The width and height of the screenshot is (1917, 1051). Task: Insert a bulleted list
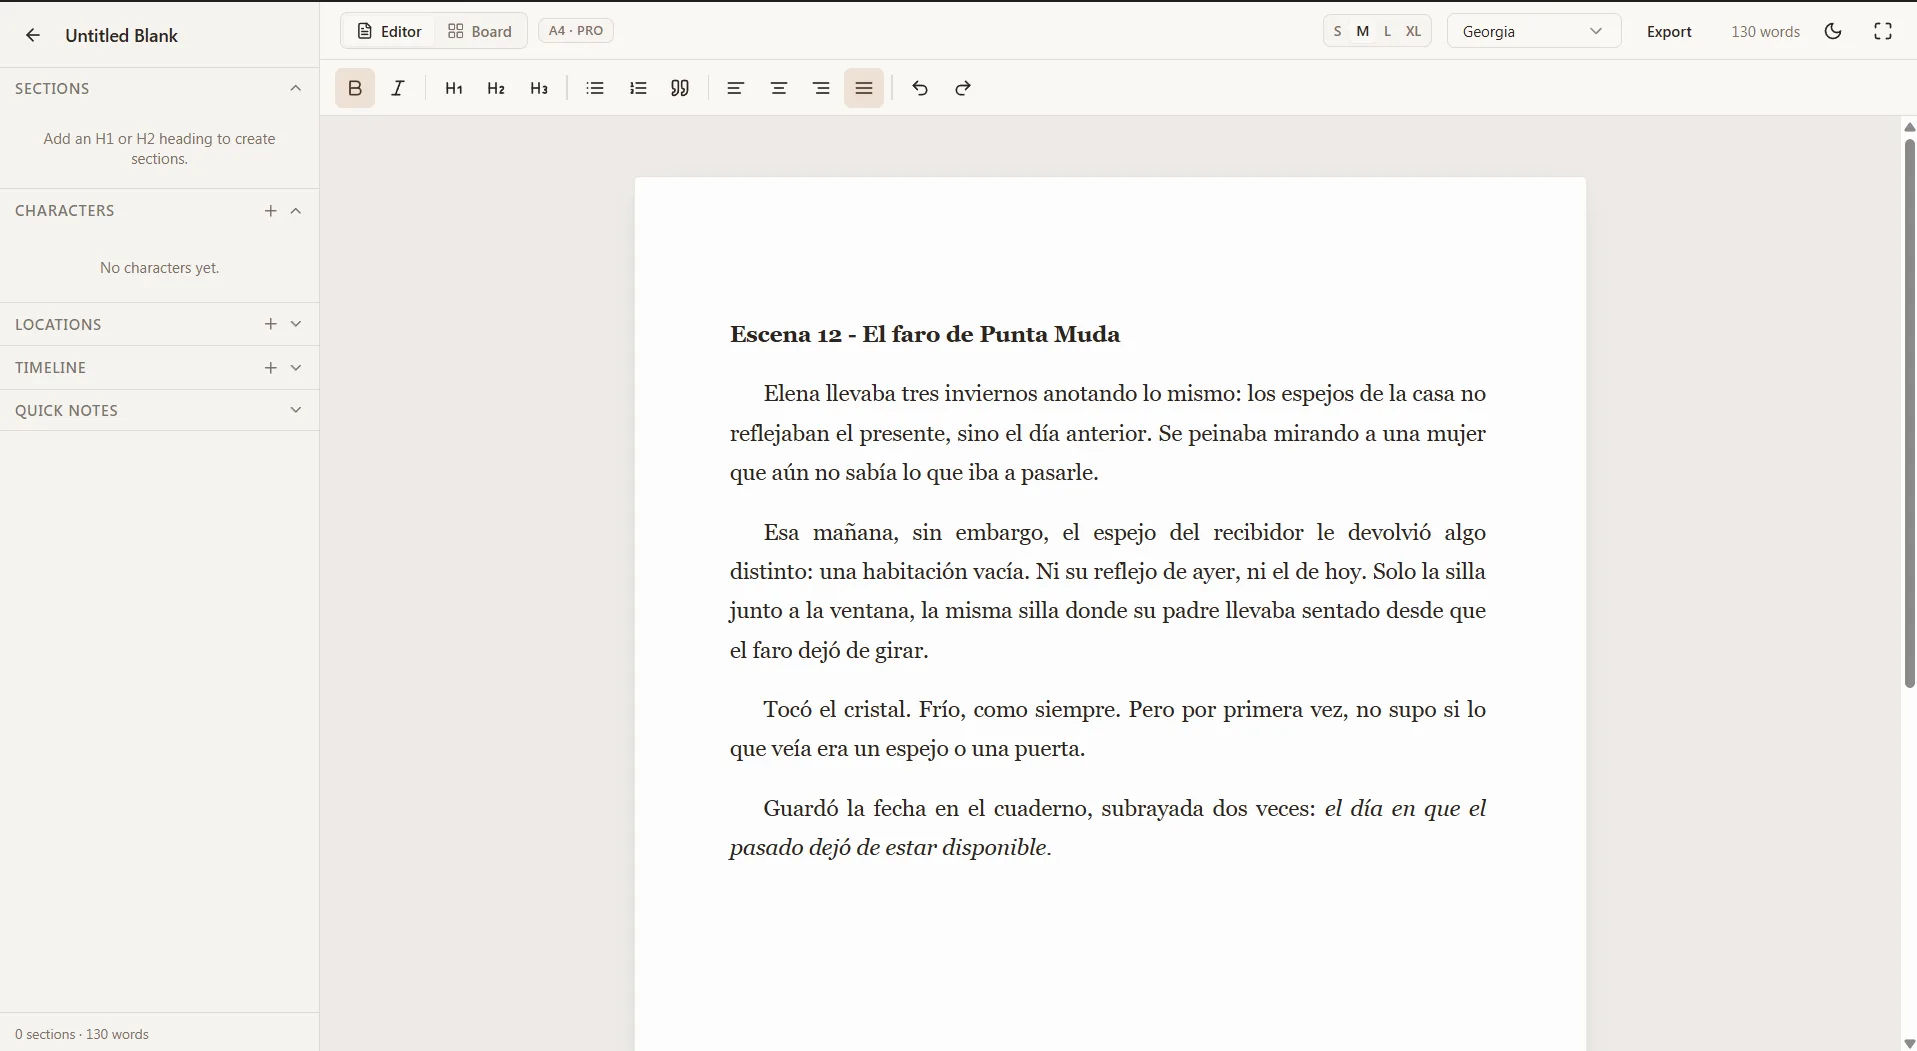pyautogui.click(x=595, y=88)
